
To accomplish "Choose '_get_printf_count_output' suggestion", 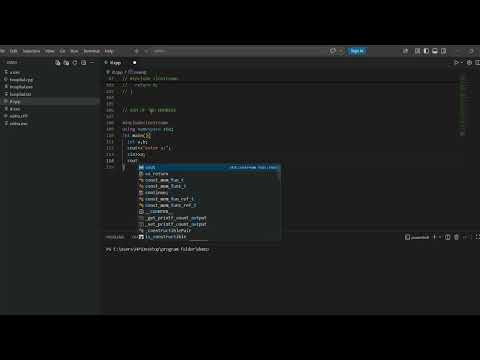I will (209, 218).
